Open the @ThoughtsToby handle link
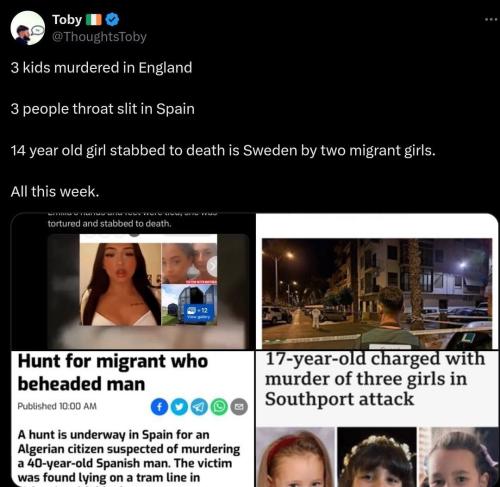This screenshot has height=487, width=500. point(99,37)
